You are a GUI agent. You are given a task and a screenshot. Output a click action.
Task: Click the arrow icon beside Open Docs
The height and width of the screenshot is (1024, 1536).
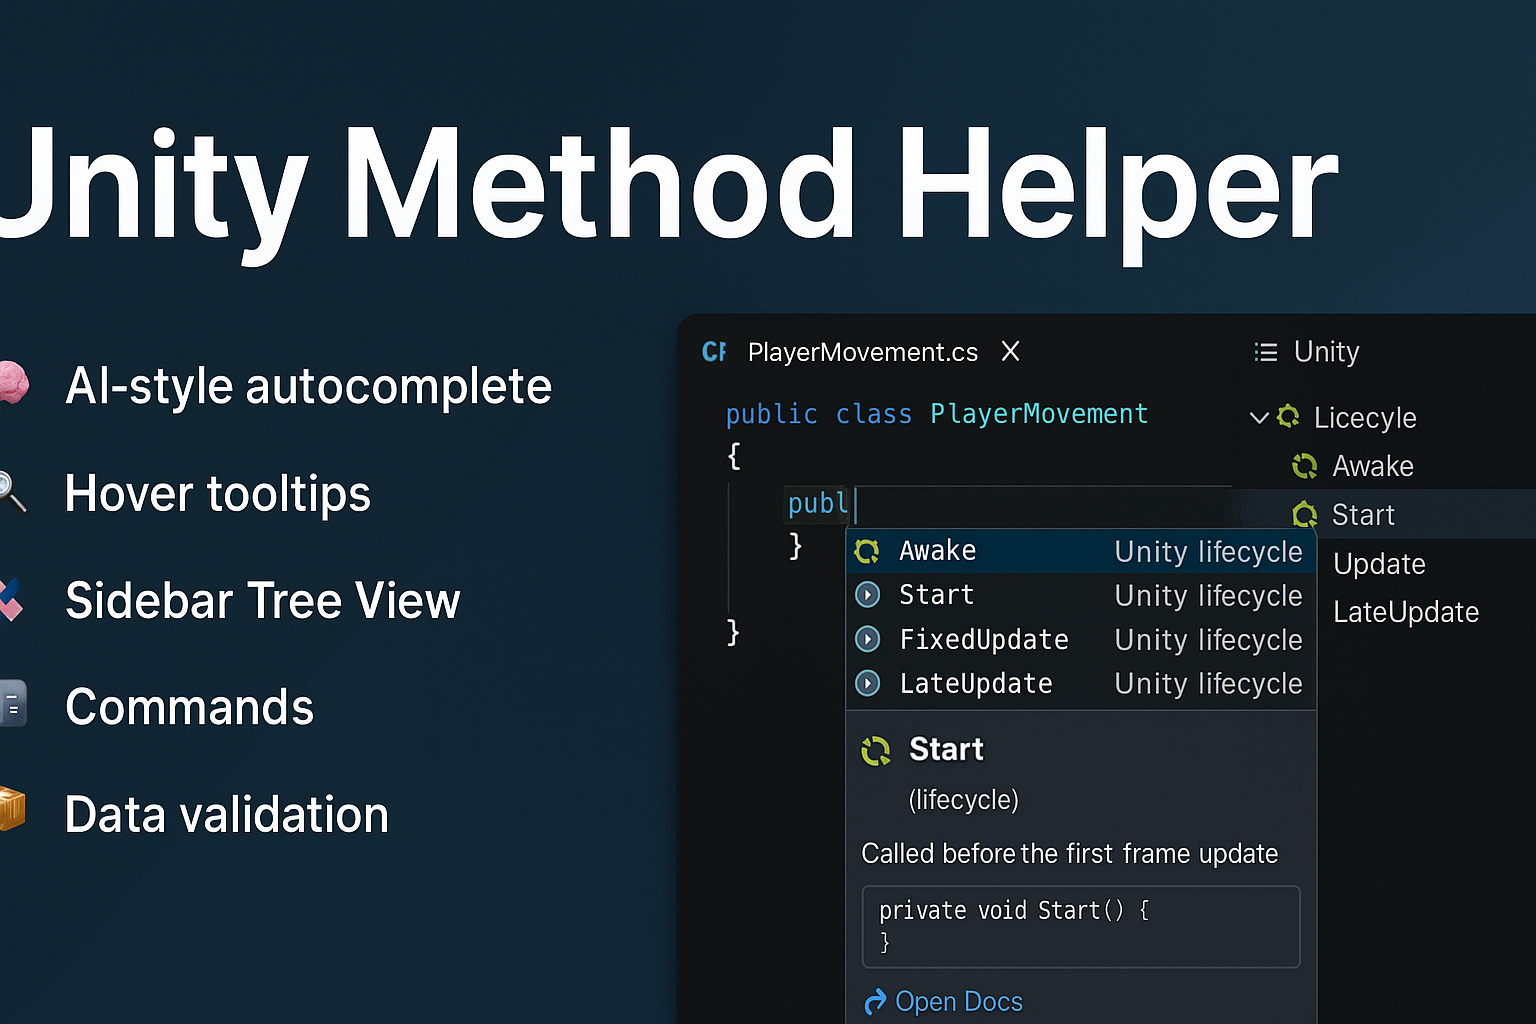point(875,1001)
